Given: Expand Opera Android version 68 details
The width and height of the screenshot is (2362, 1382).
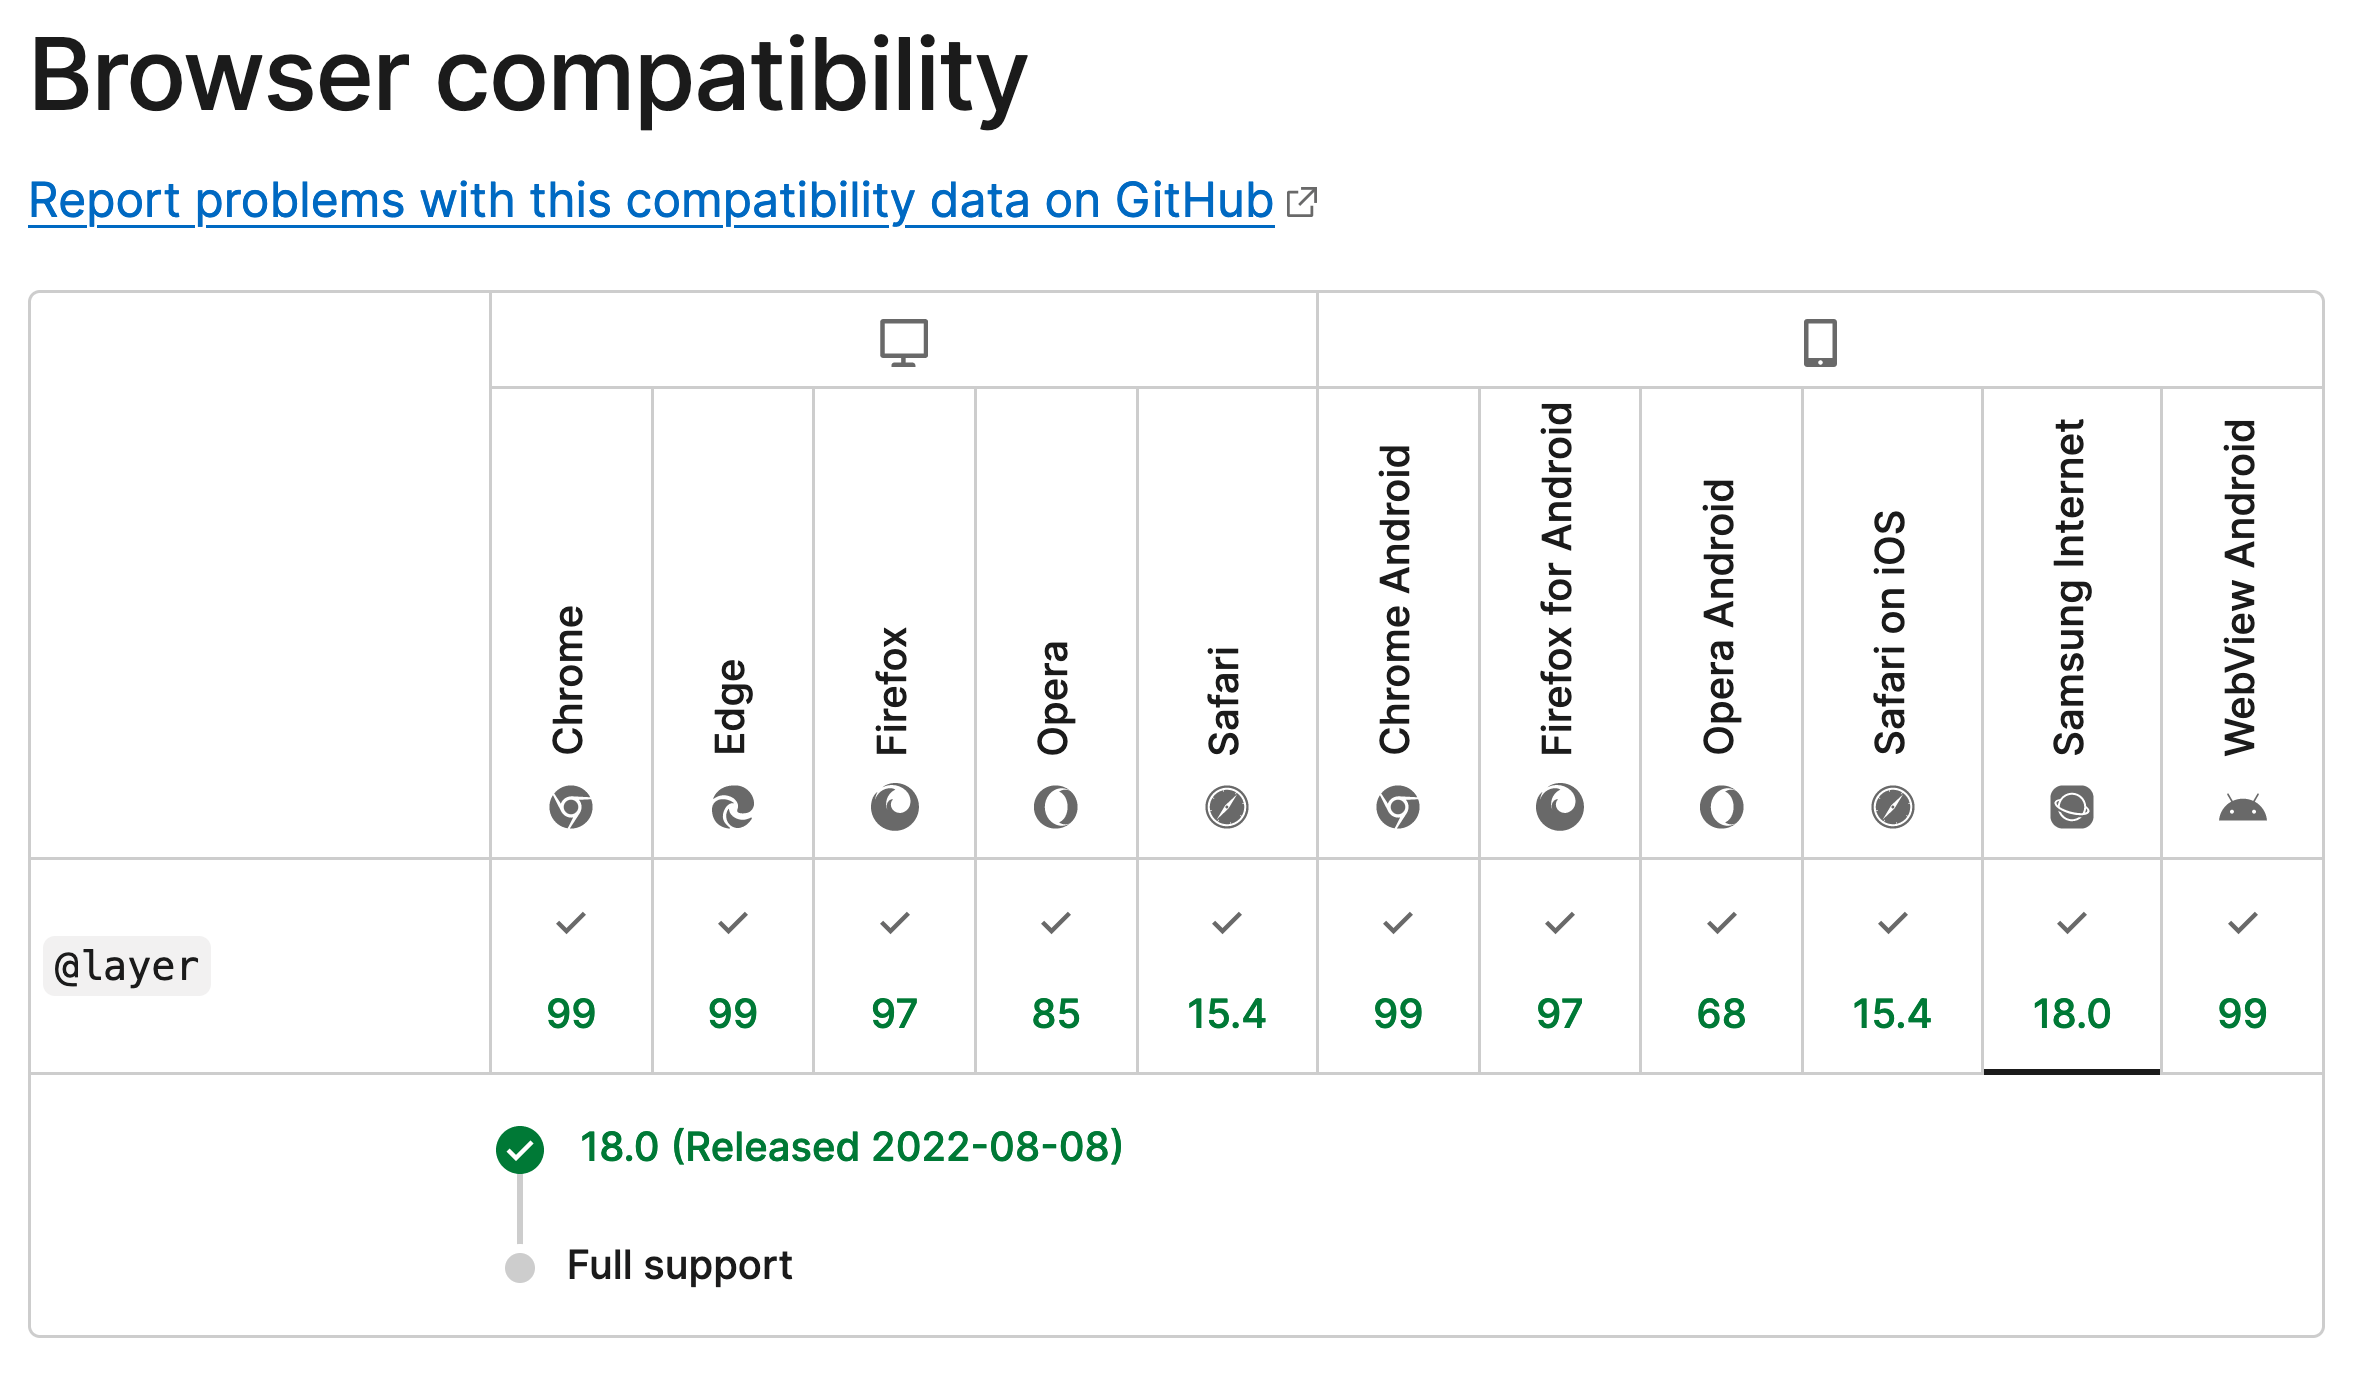Looking at the screenshot, I should [1720, 1013].
